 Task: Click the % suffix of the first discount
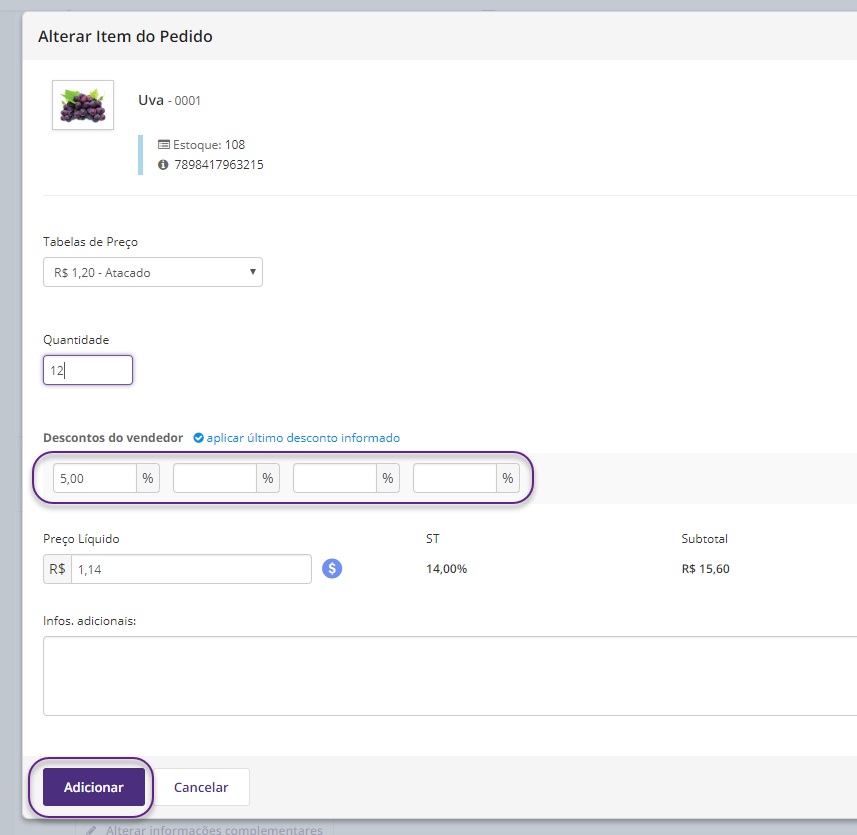(x=148, y=478)
